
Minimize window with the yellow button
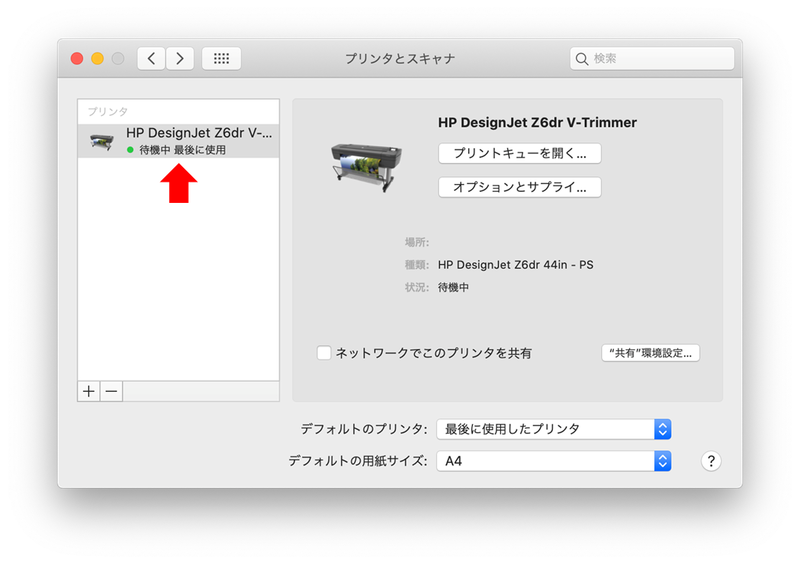pos(97,59)
